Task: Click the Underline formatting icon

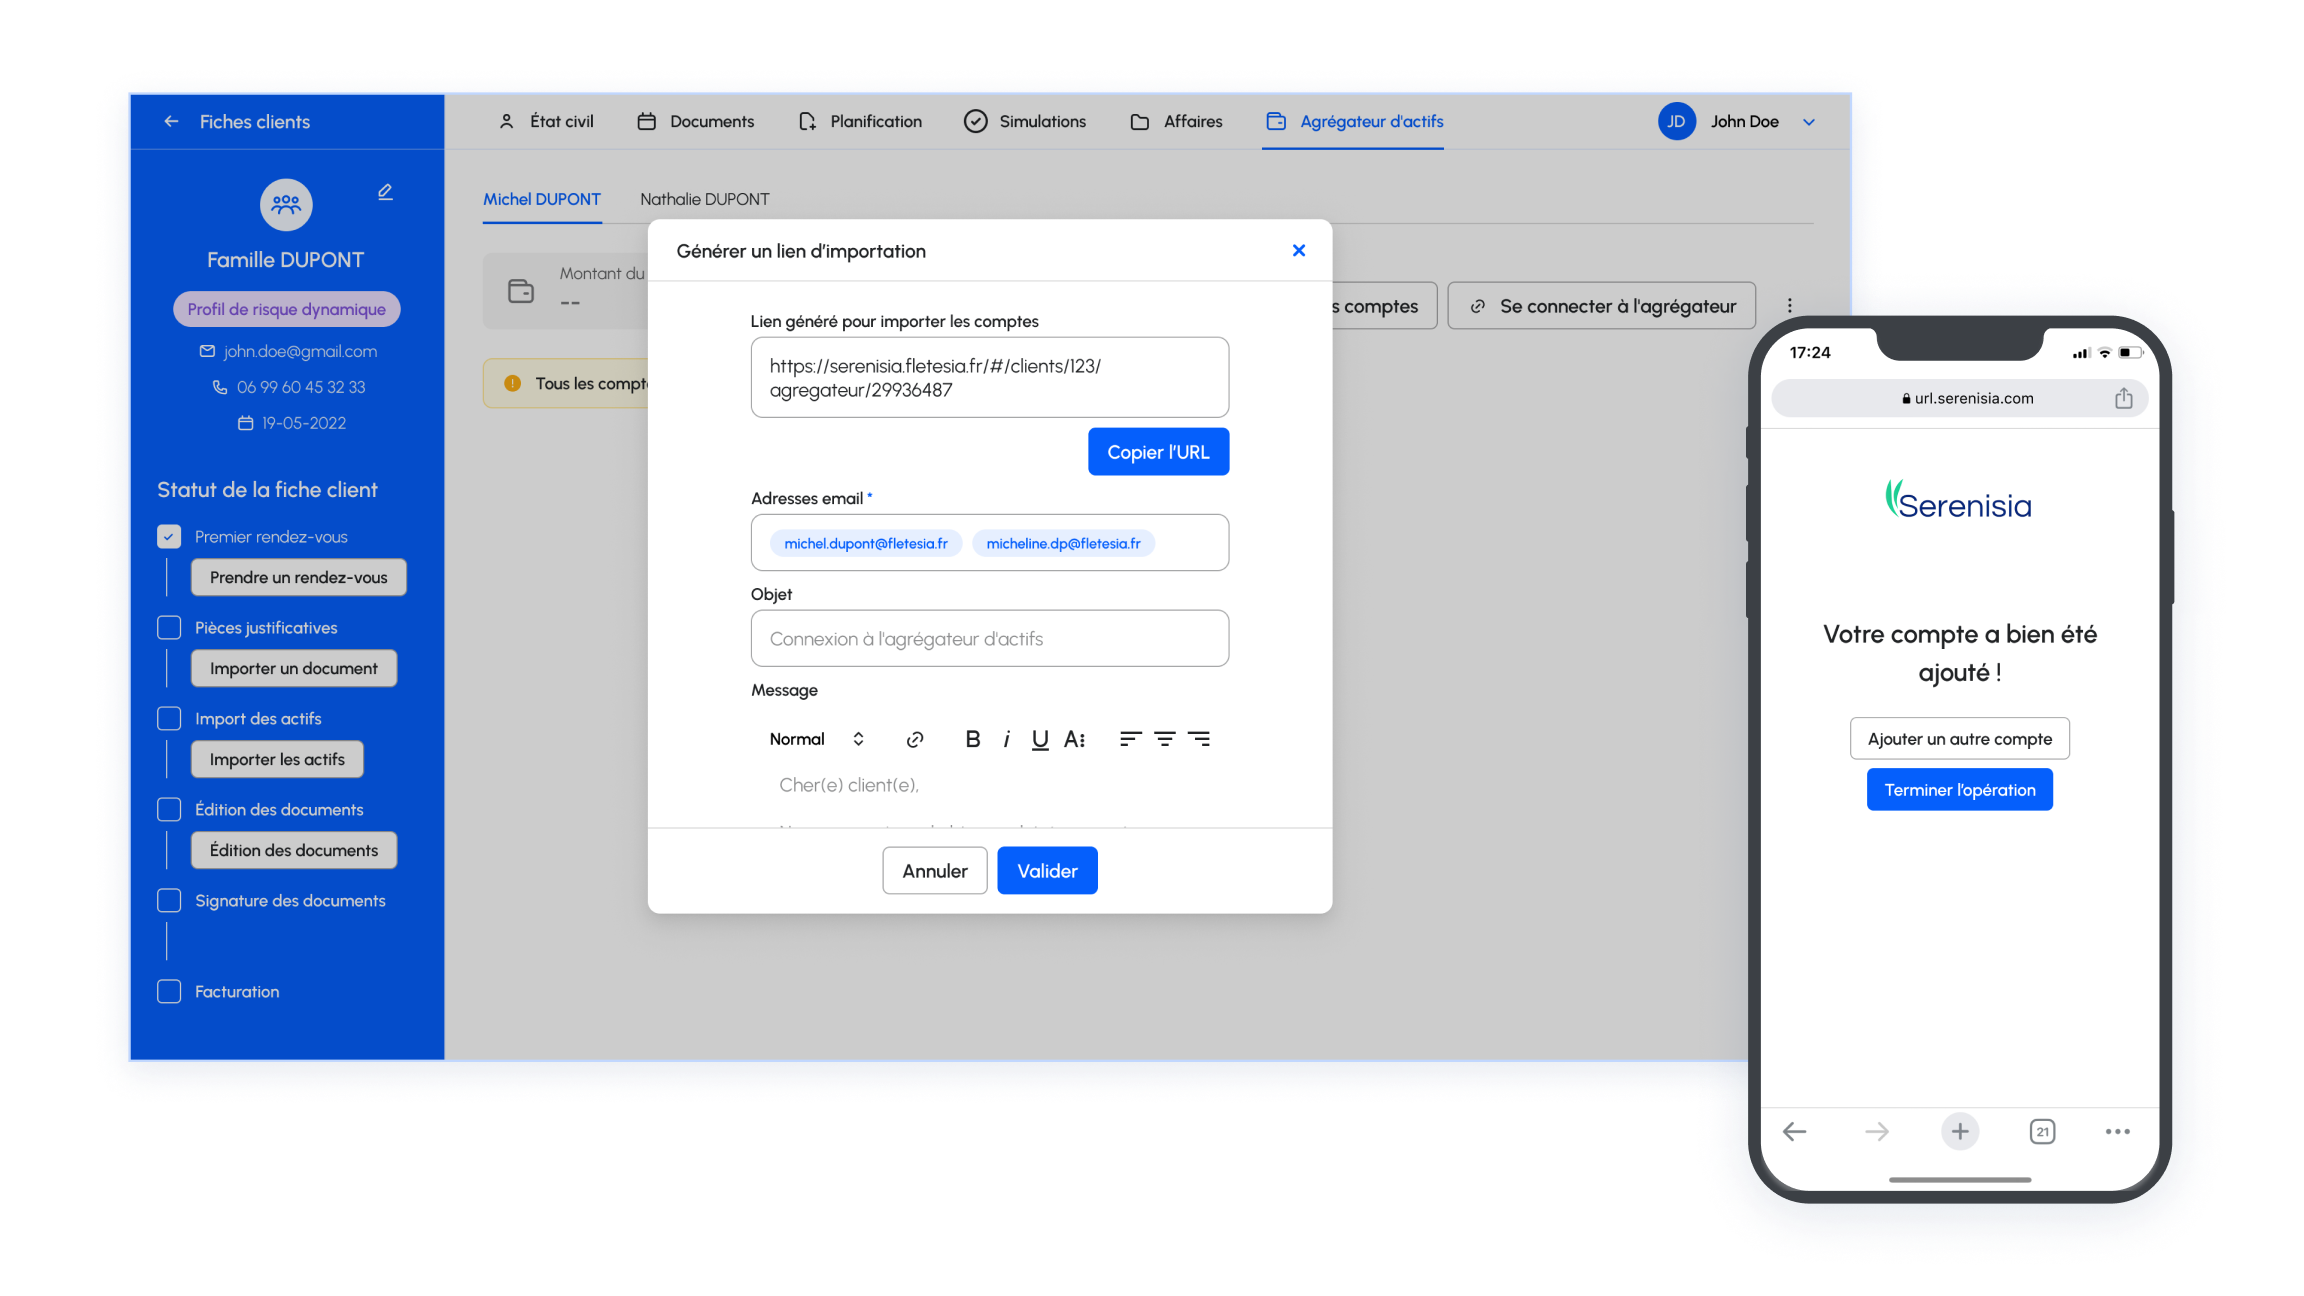Action: 1040,737
